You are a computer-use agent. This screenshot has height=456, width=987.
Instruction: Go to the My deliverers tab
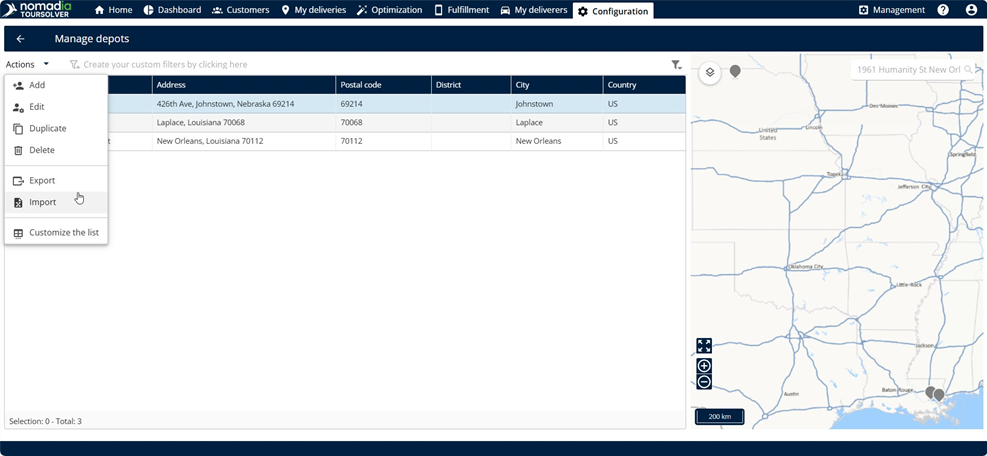click(533, 10)
